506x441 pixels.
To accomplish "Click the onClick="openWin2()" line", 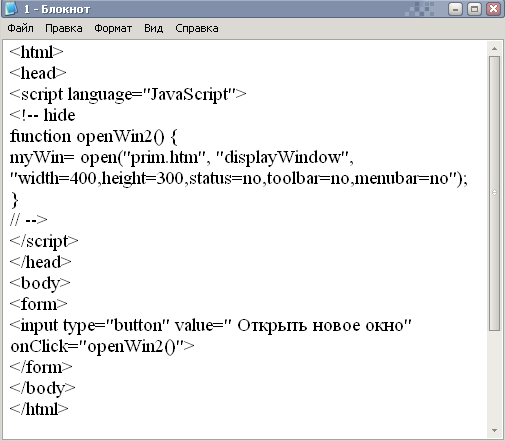I will pos(102,347).
